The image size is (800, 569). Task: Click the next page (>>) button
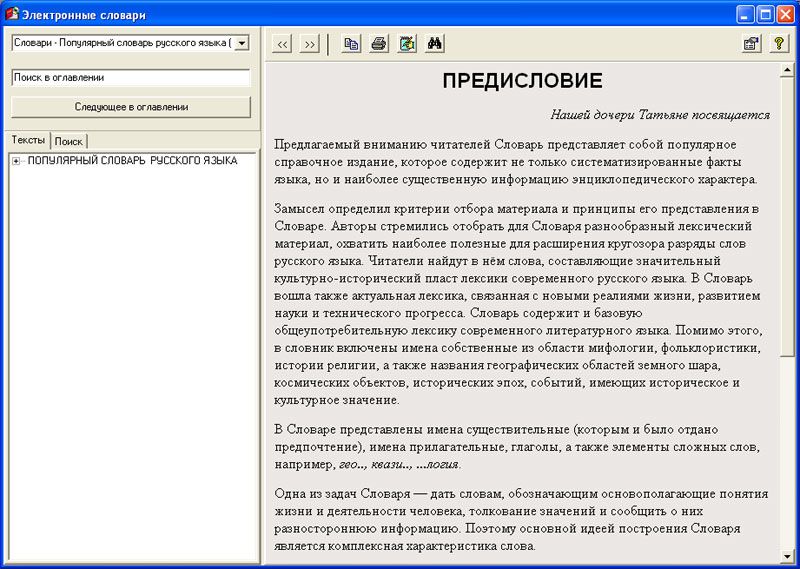pyautogui.click(x=310, y=44)
